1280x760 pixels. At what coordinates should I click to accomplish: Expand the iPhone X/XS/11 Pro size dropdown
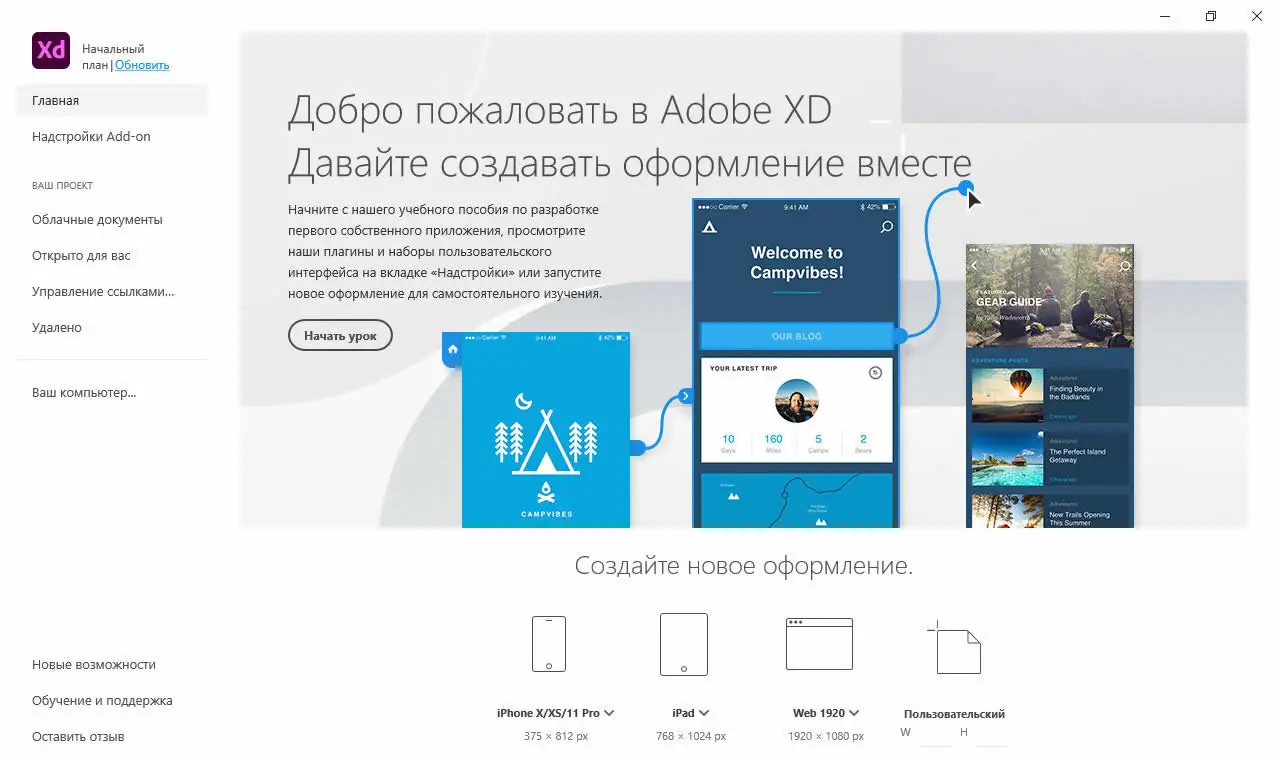(609, 713)
